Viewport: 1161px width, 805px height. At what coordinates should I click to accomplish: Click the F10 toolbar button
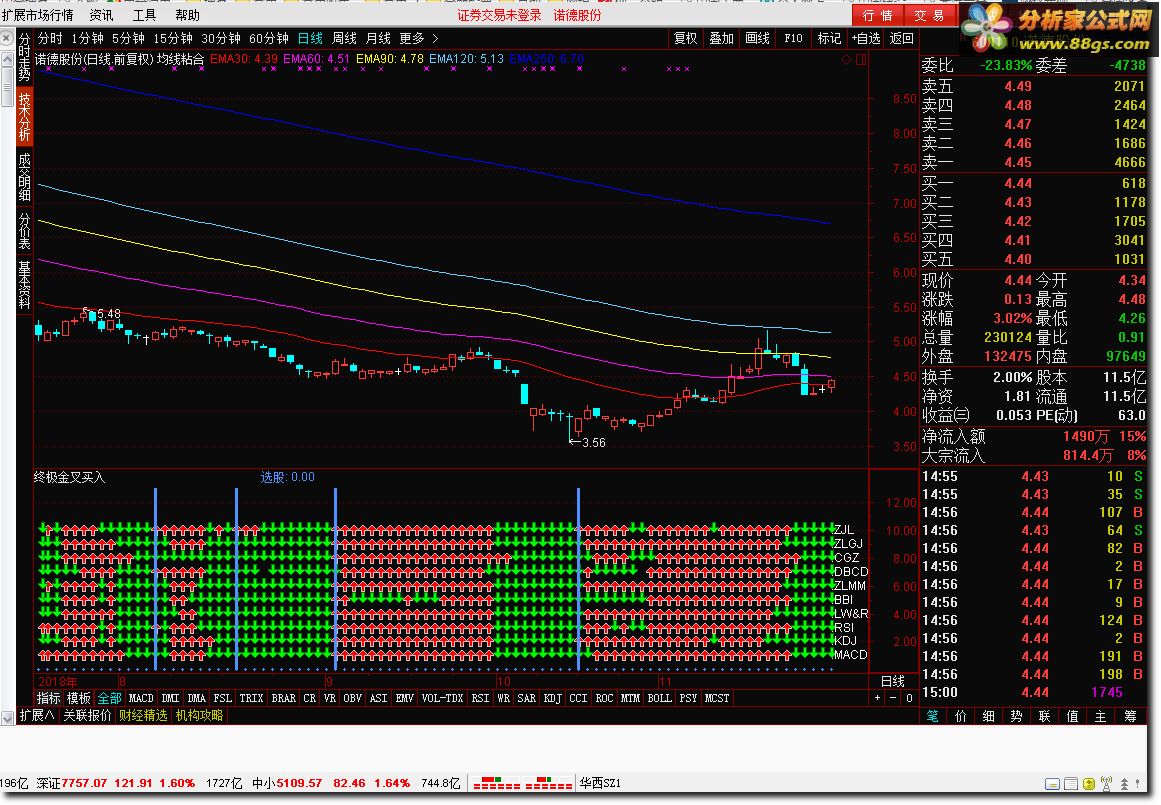(x=793, y=39)
